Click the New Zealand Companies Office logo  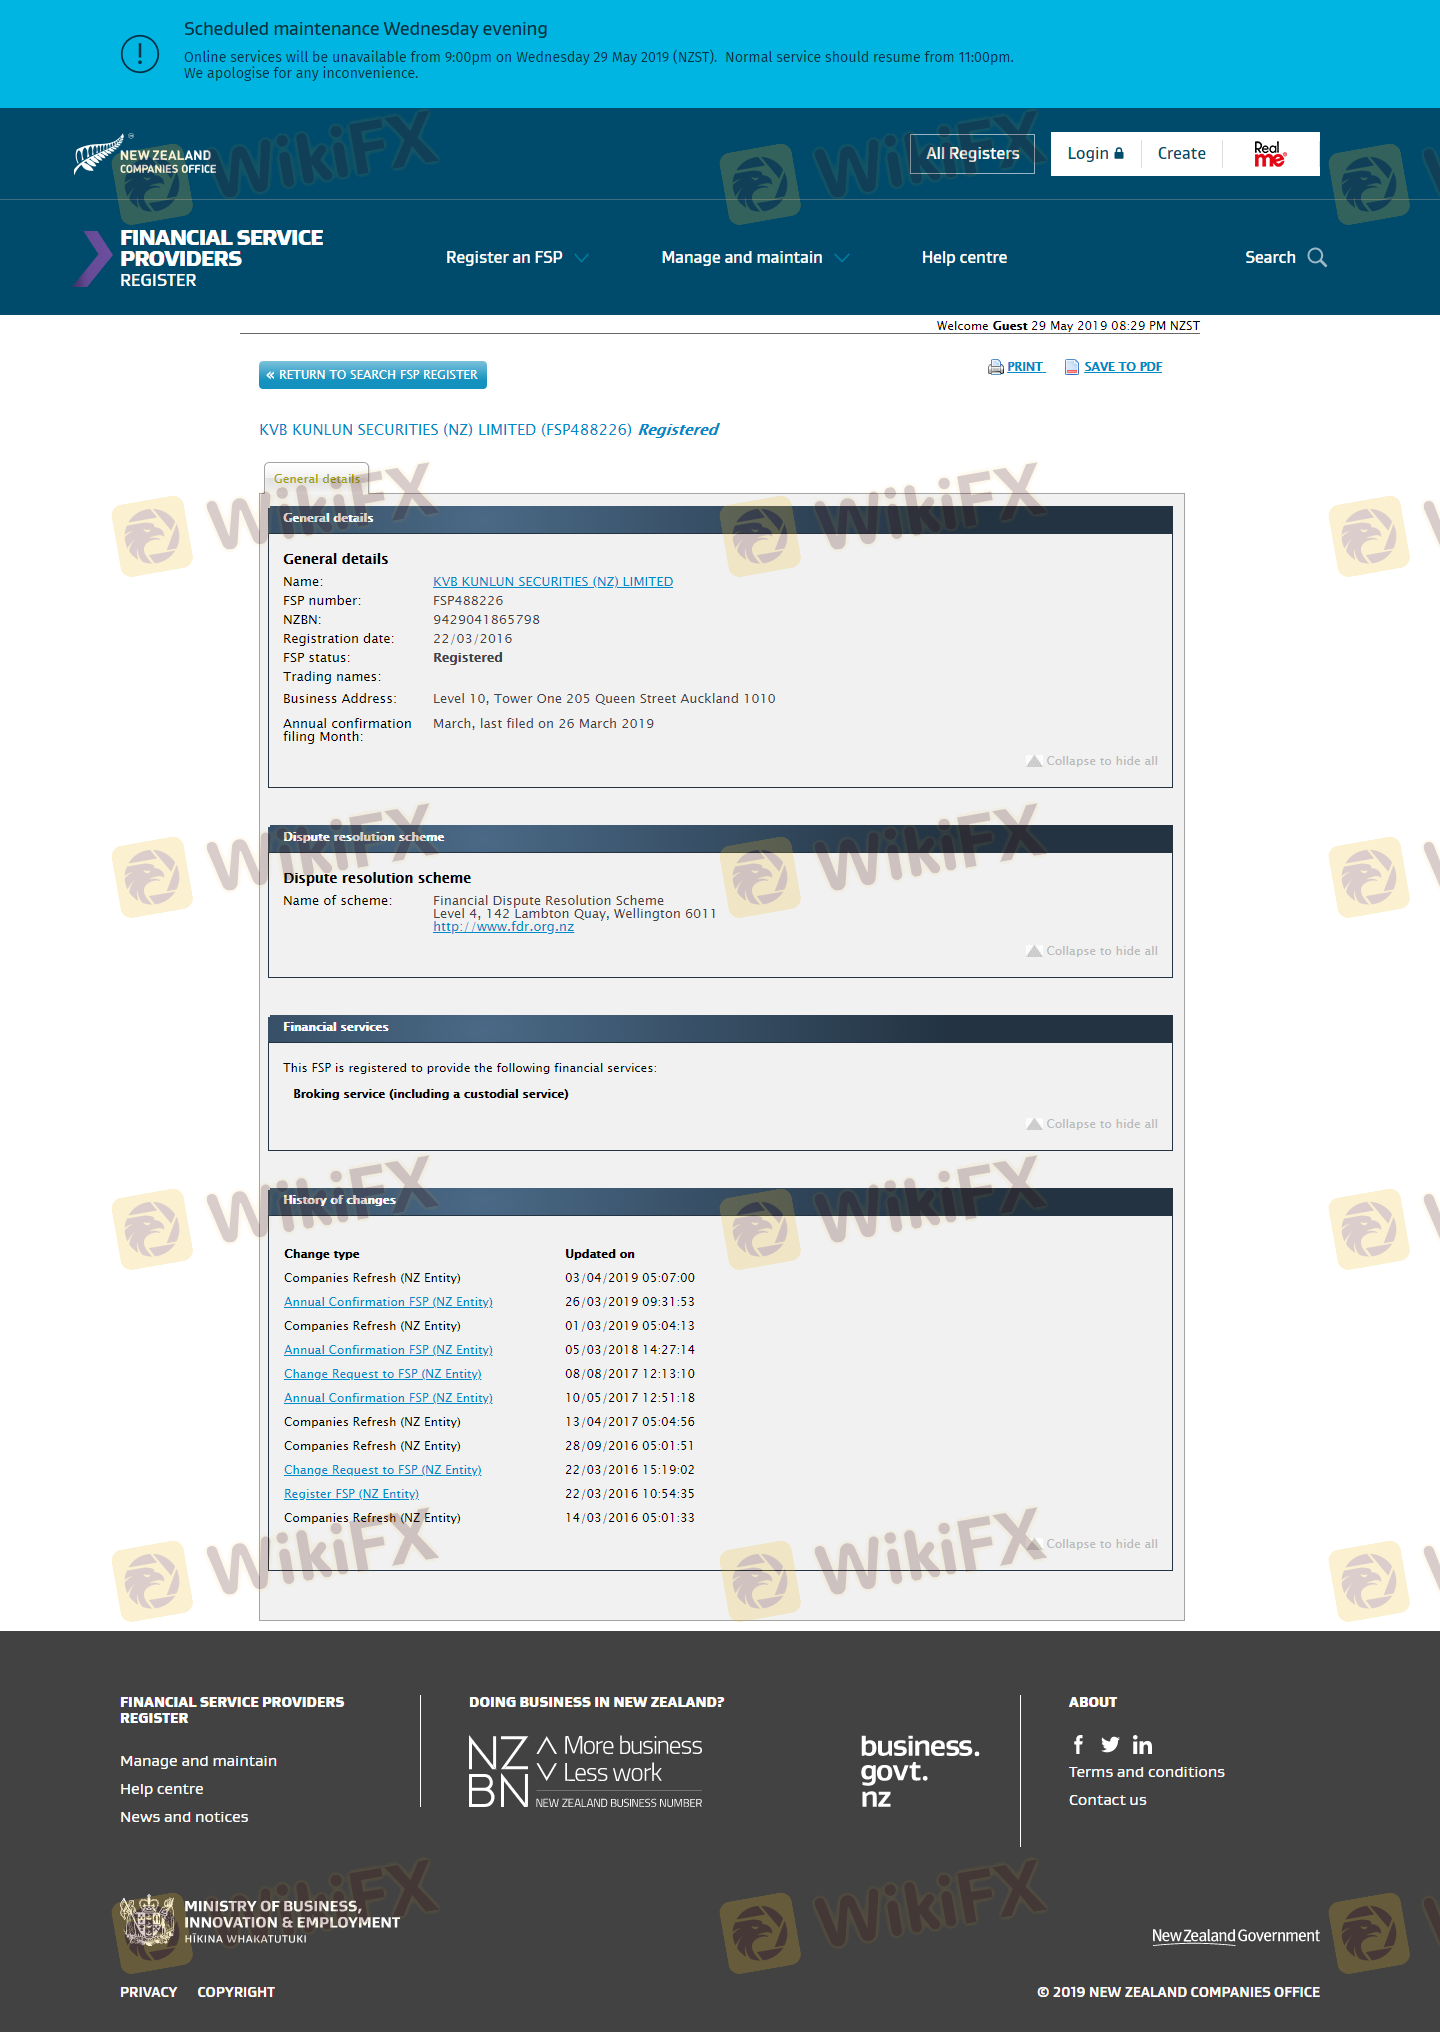145,155
